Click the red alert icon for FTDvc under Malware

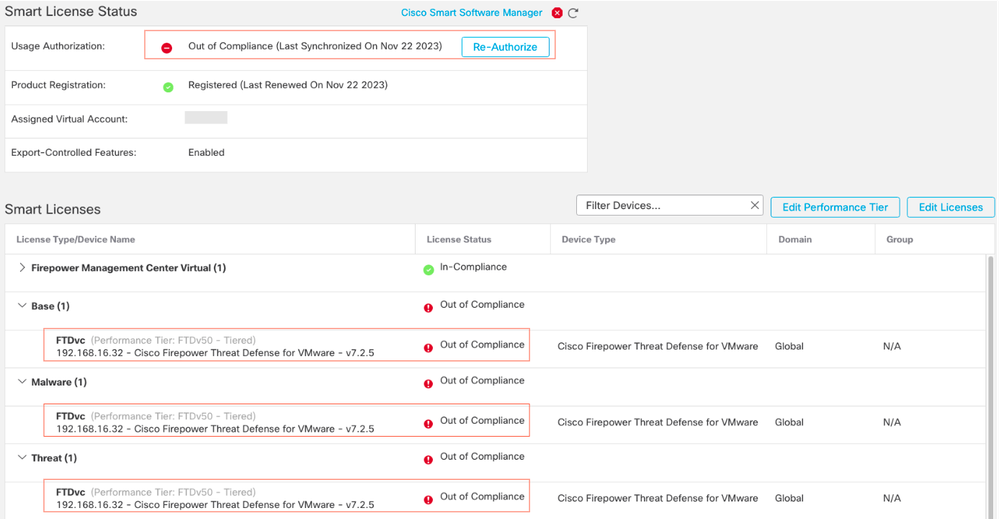(428, 424)
